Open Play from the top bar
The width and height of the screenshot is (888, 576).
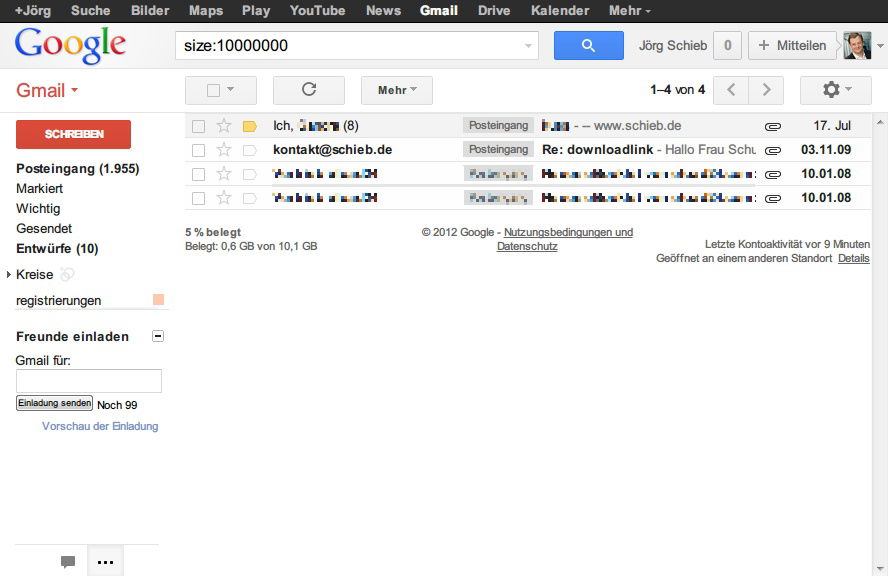coord(256,11)
